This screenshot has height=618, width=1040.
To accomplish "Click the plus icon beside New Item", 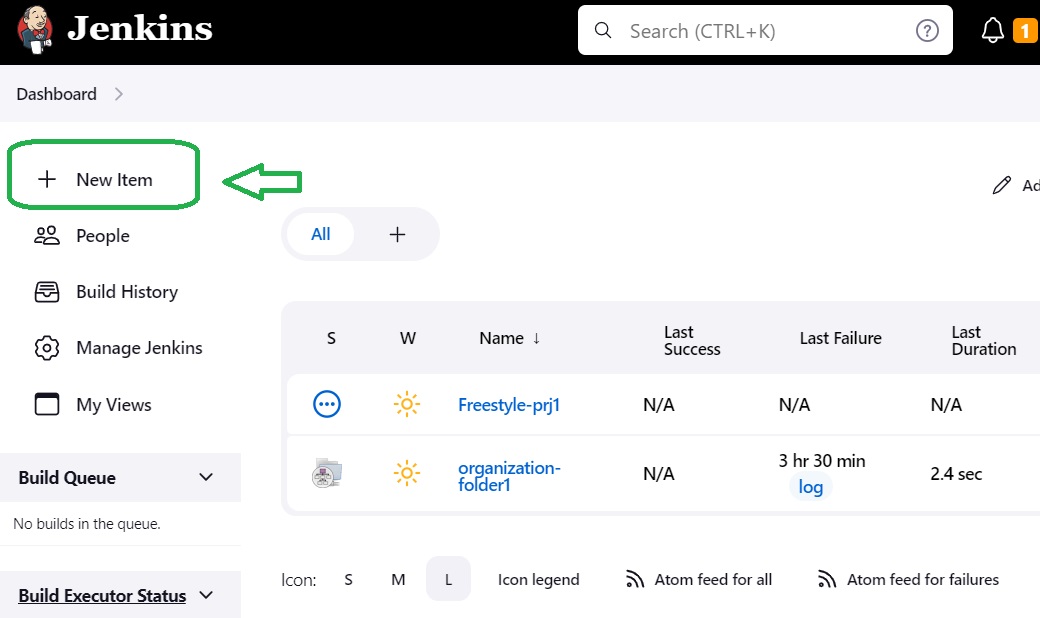I will point(46,179).
